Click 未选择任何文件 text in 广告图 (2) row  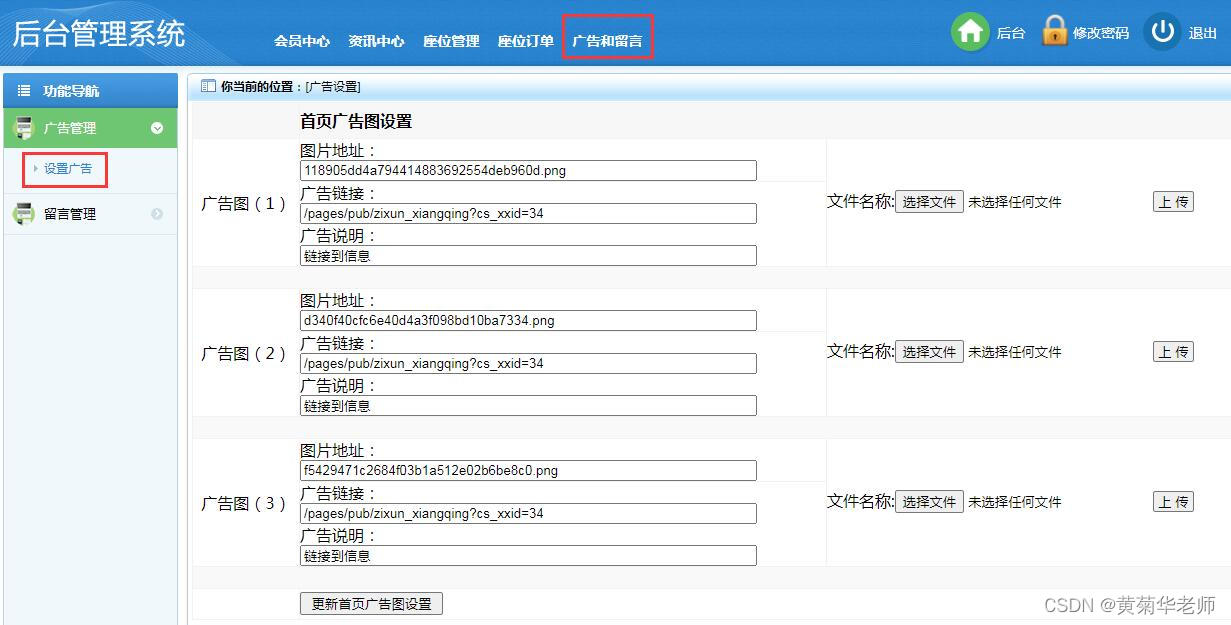[1014, 352]
